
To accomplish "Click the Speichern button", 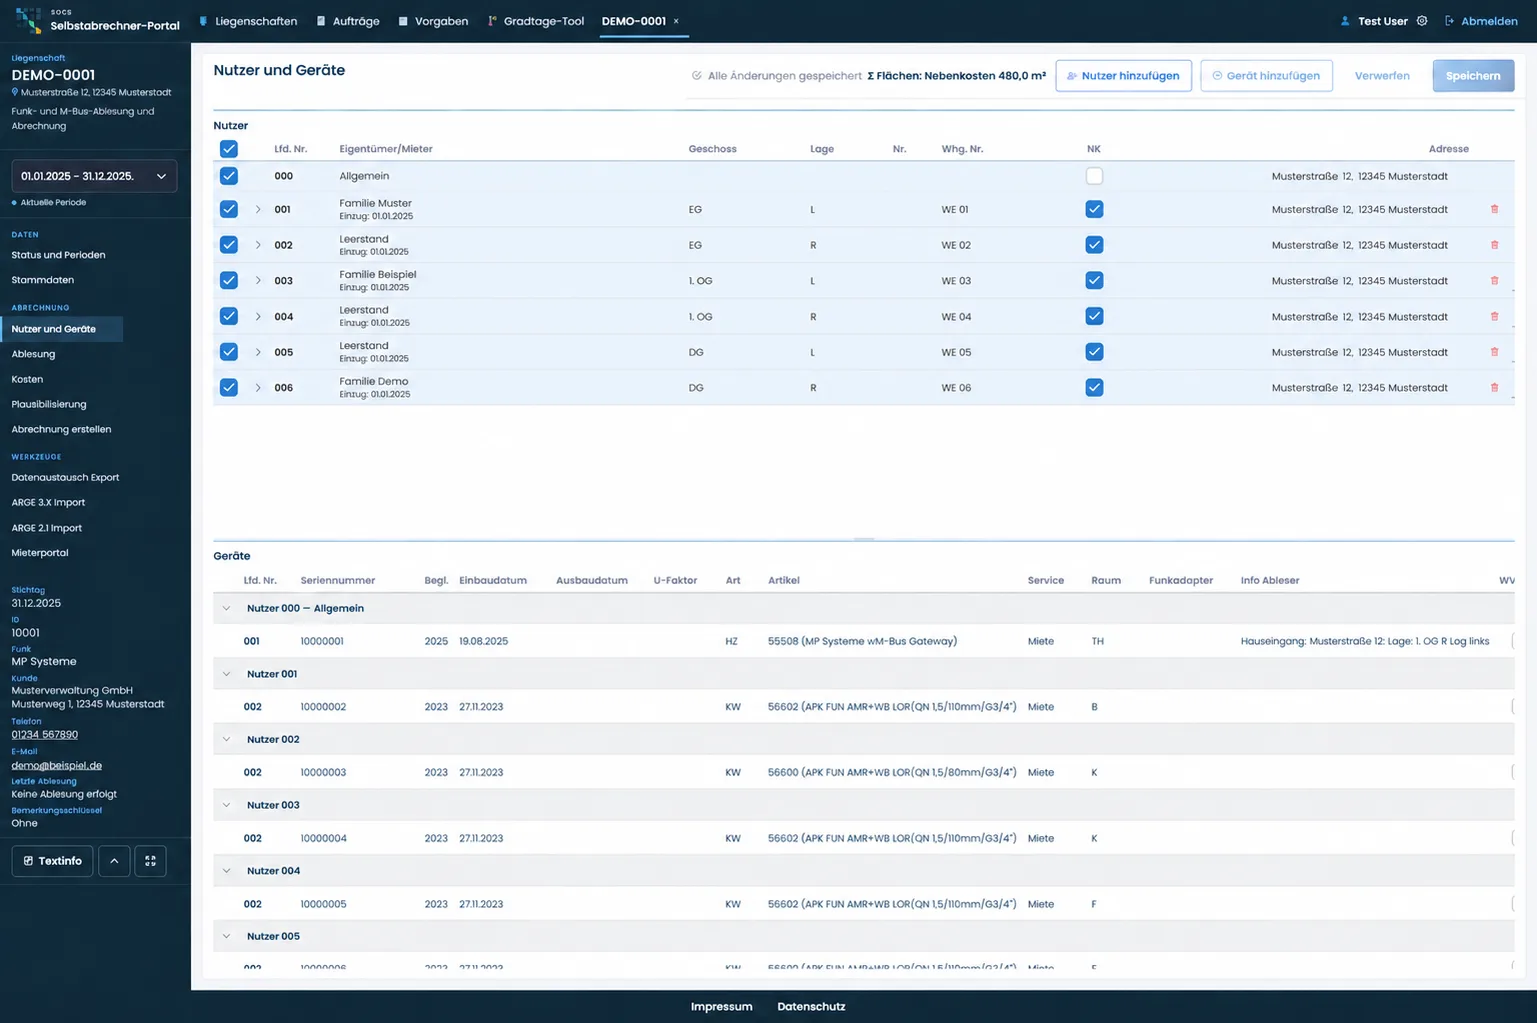I will coord(1472,76).
